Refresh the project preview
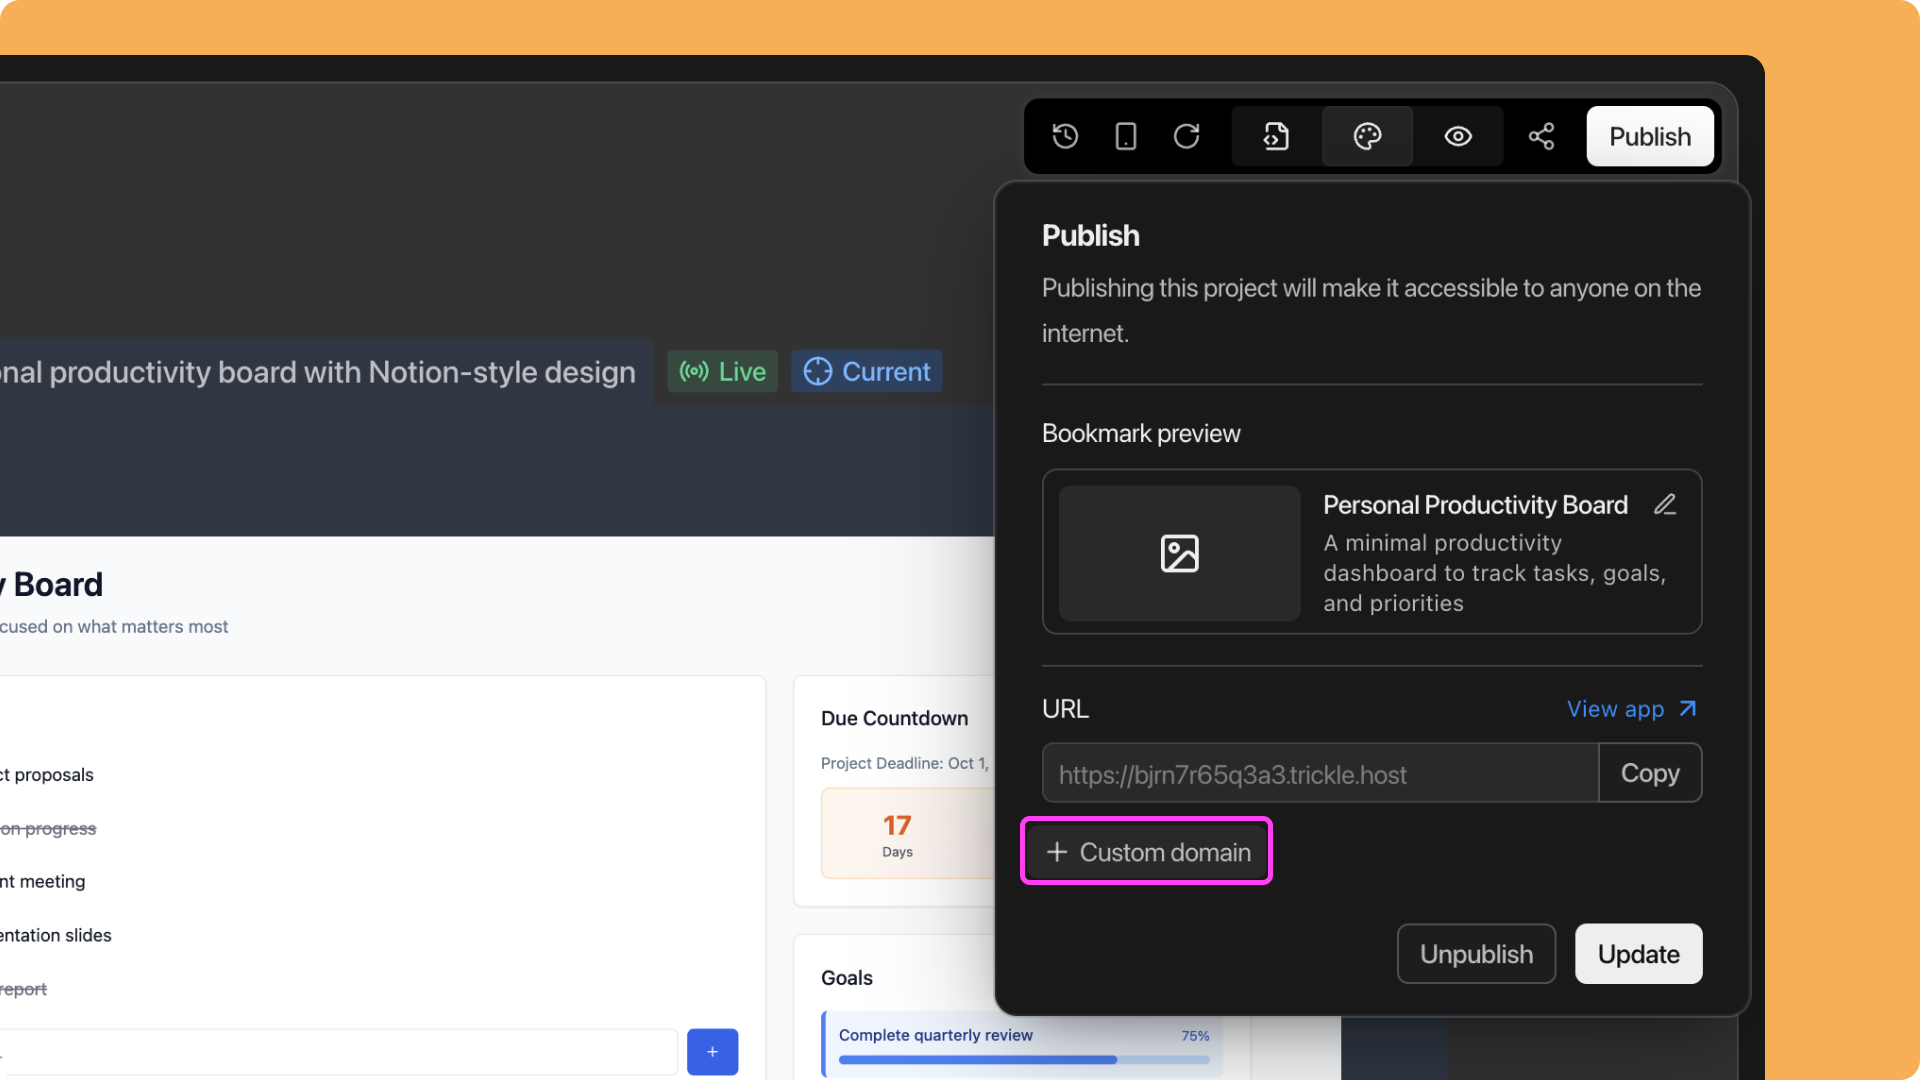1920x1080 pixels. tap(1186, 136)
